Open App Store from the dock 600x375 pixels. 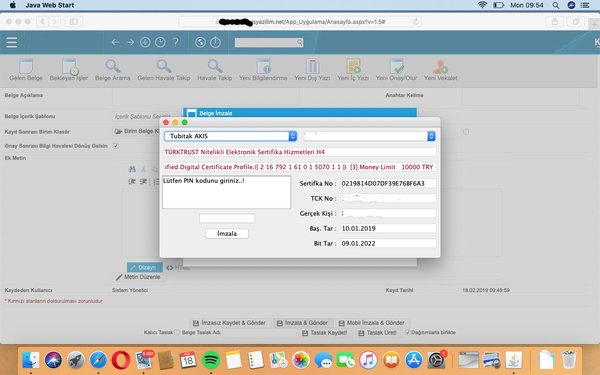[x=414, y=360]
